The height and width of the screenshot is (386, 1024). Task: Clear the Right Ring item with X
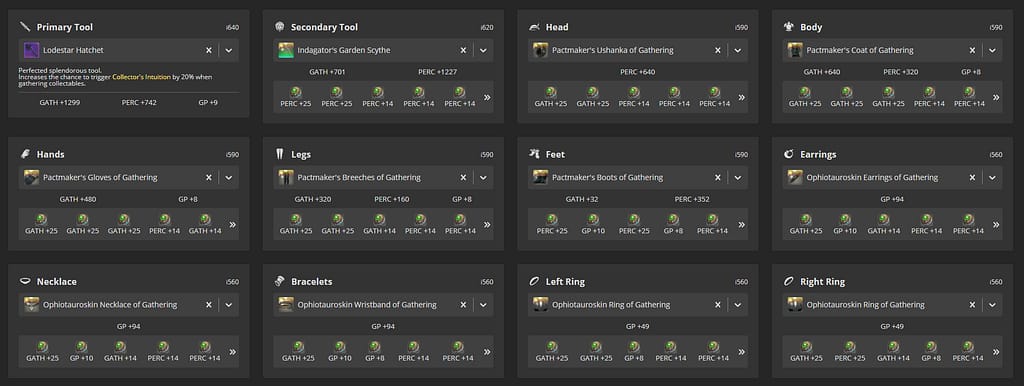coord(972,305)
